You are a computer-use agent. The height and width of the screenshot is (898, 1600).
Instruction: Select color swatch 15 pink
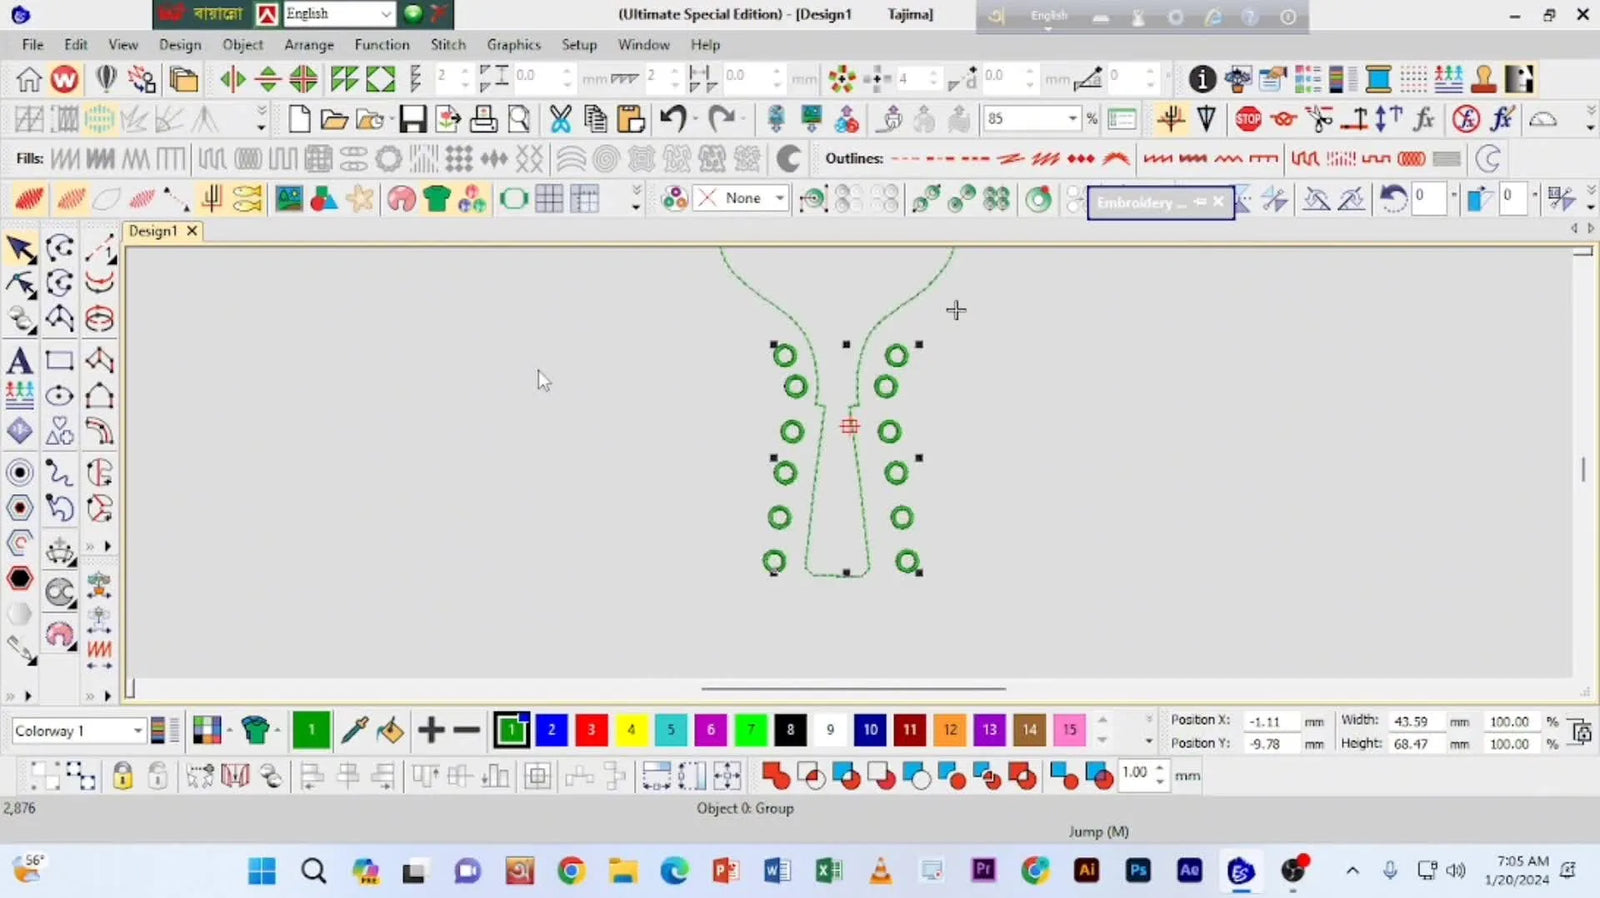pos(1069,730)
